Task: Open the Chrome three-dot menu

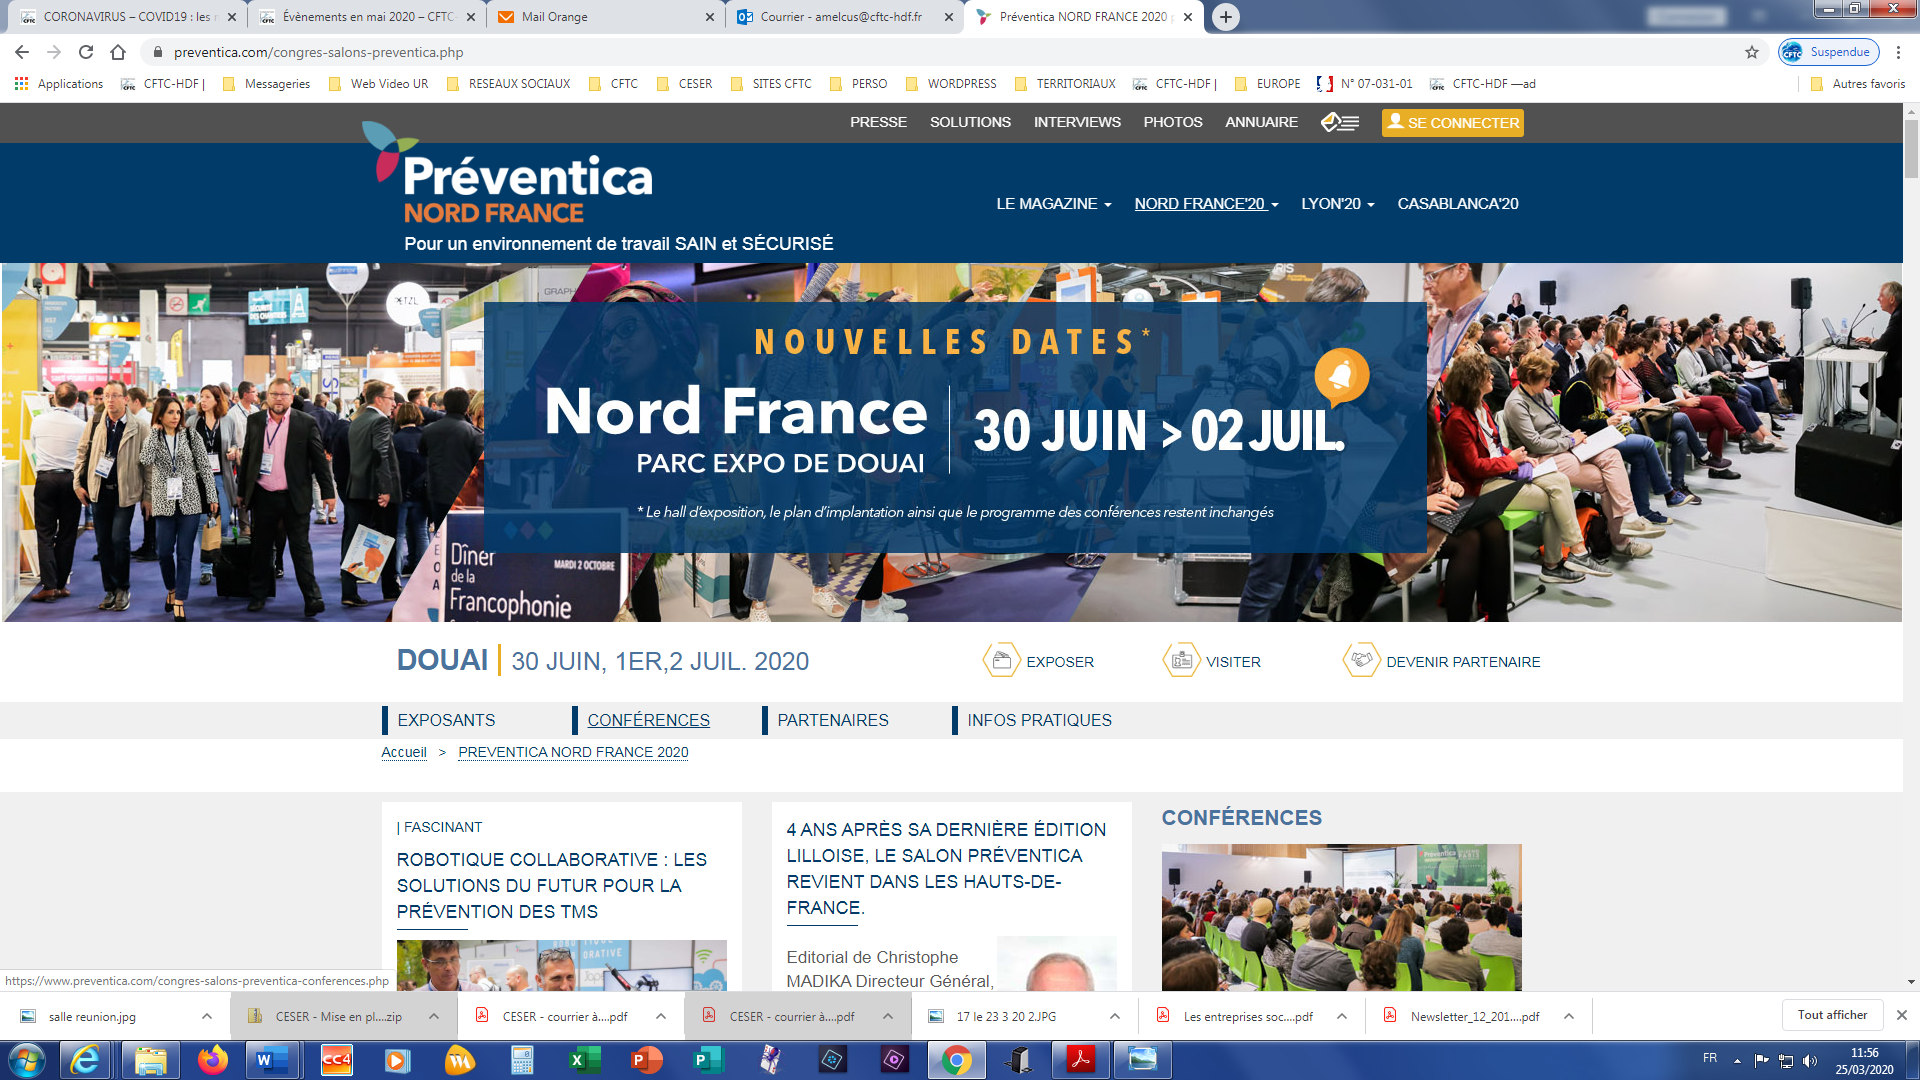Action: coord(1898,52)
